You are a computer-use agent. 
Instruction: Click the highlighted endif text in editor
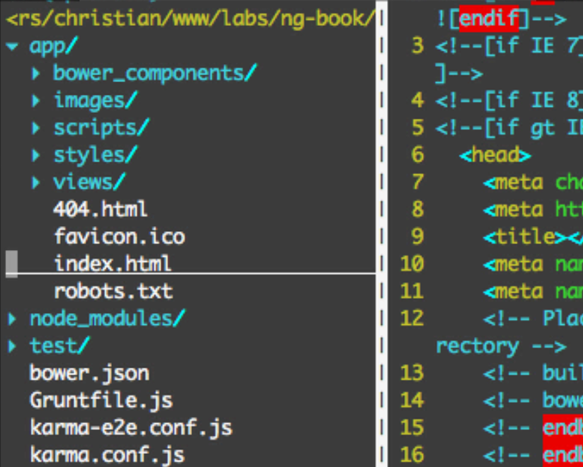pyautogui.click(x=489, y=19)
